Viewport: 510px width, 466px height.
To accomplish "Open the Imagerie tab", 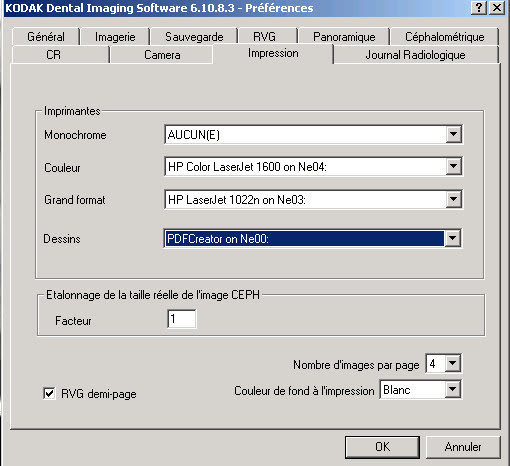I will tap(115, 37).
